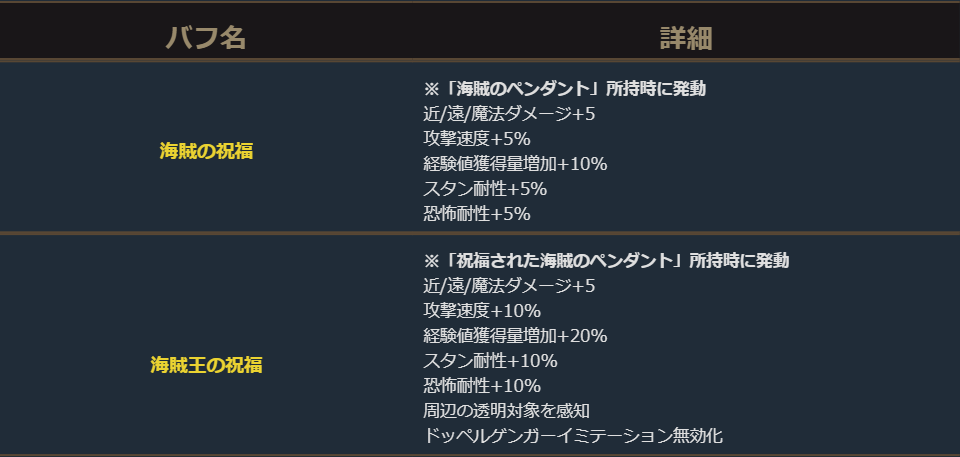960x457 pixels.
Task: Click the 経験値獲得量増加+20% line
Action: [515, 336]
